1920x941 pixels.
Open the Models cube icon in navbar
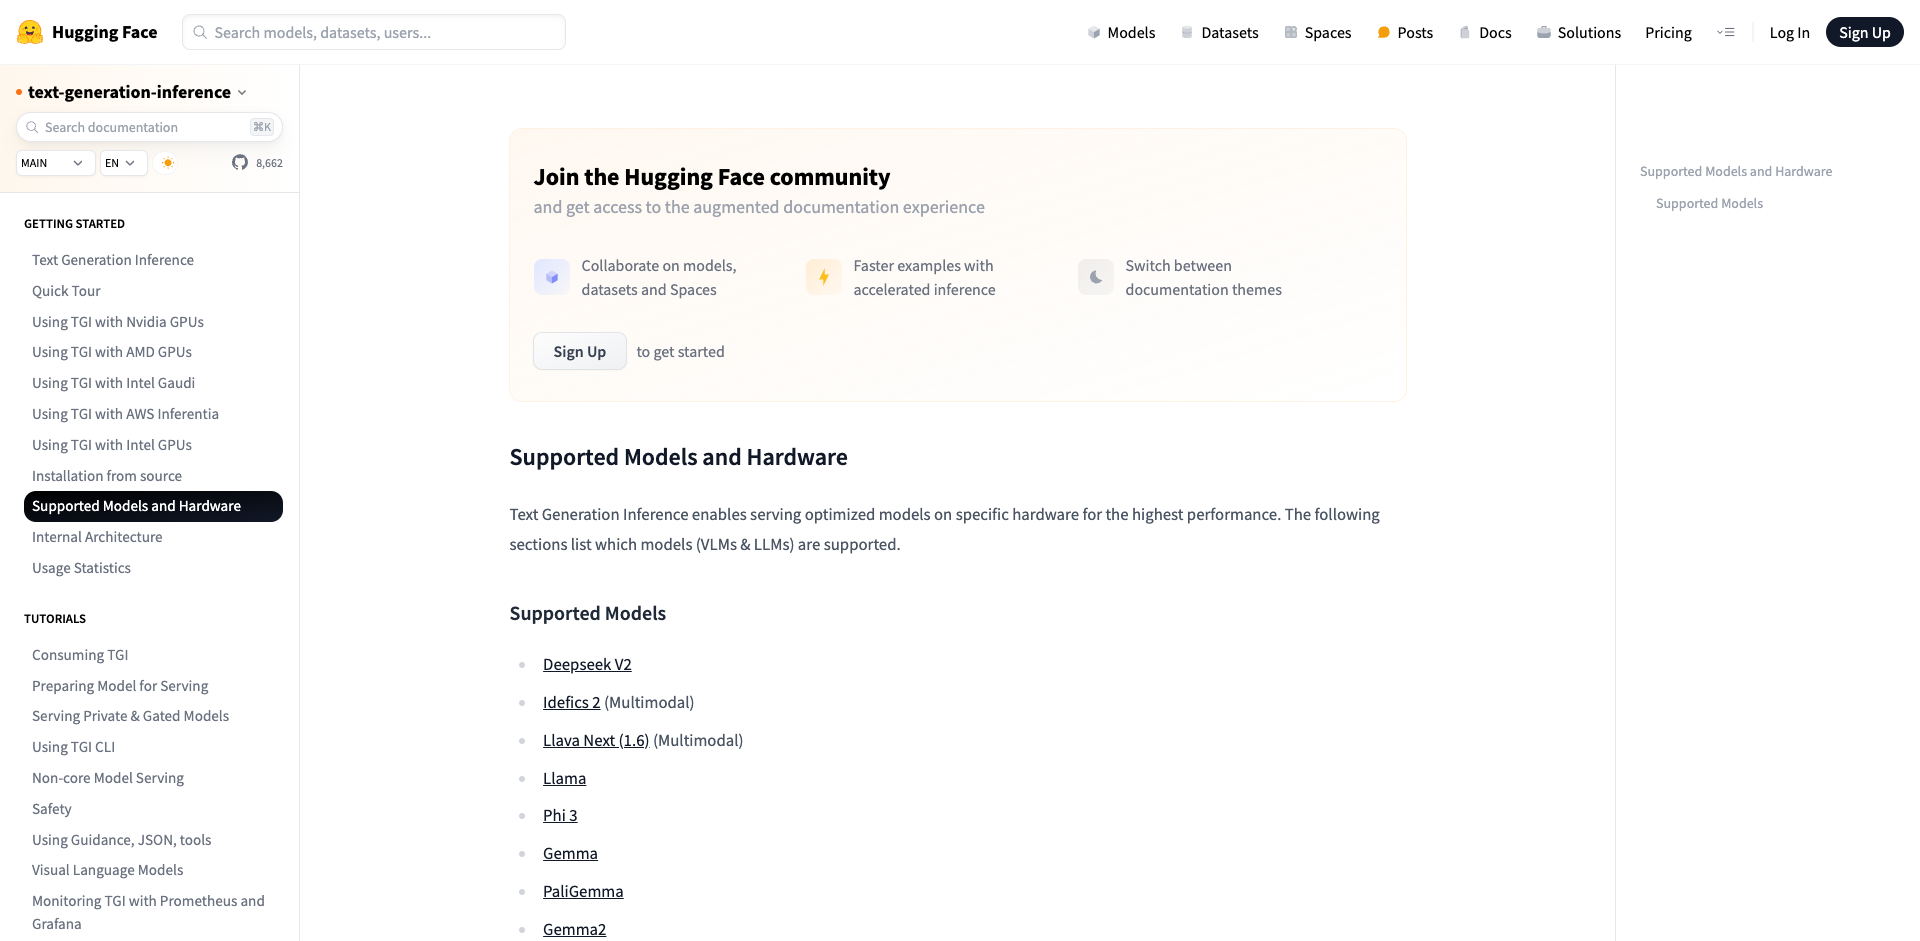tap(1092, 32)
